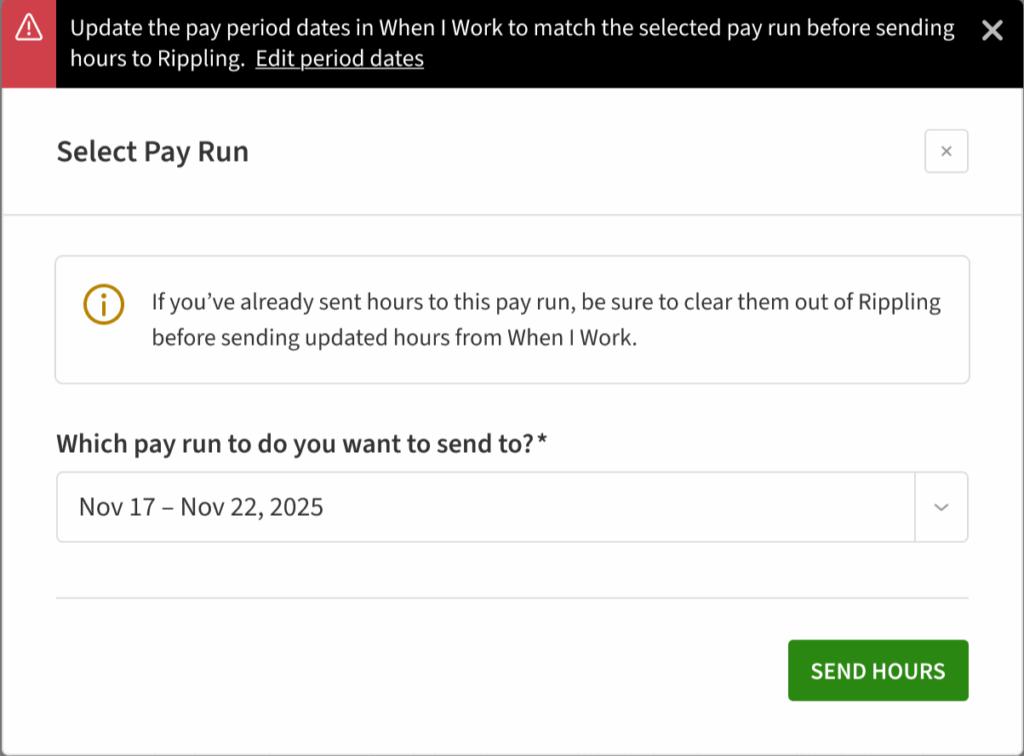The image size is (1024, 756).
Task: Click the "hours to Rippling." banner text
Action: [157, 58]
